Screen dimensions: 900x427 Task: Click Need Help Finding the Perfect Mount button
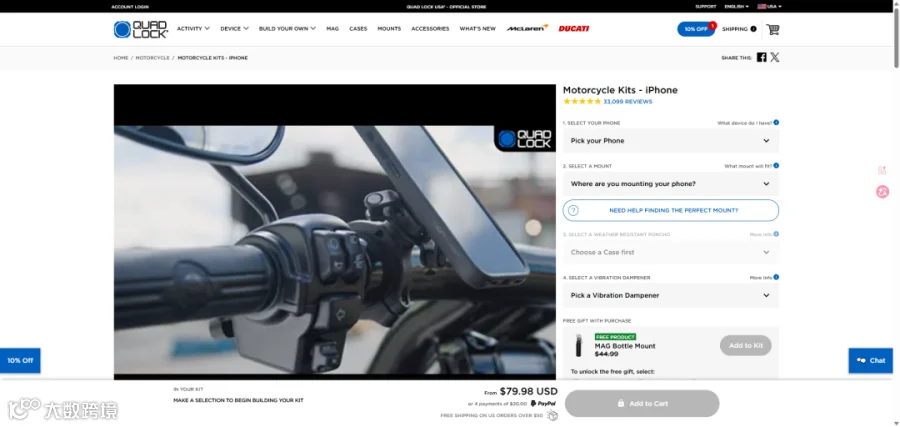tap(670, 211)
